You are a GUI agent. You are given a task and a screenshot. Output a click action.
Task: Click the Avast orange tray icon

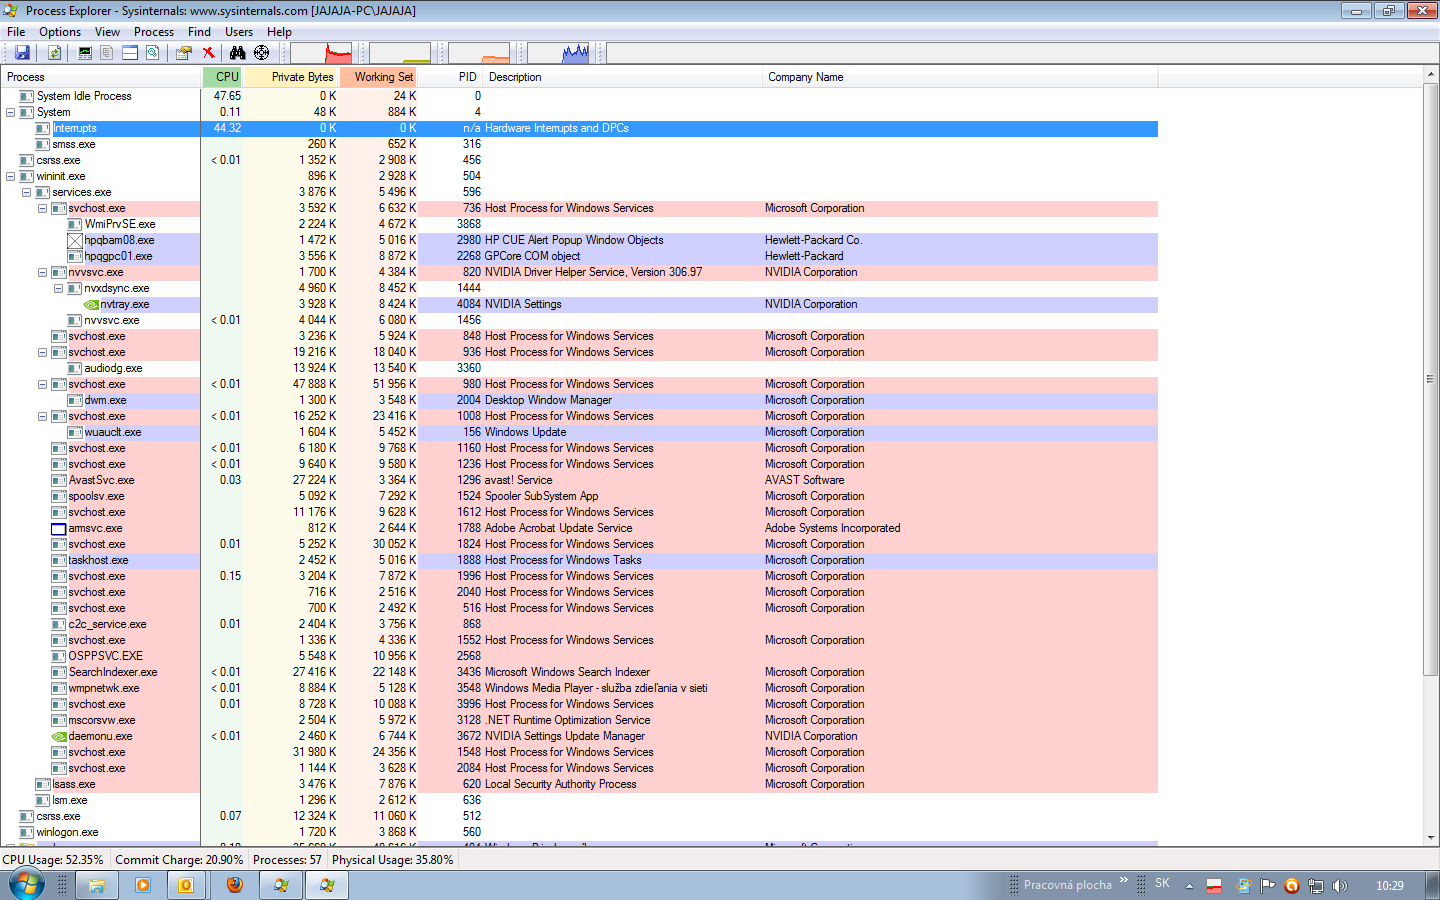point(1291,885)
